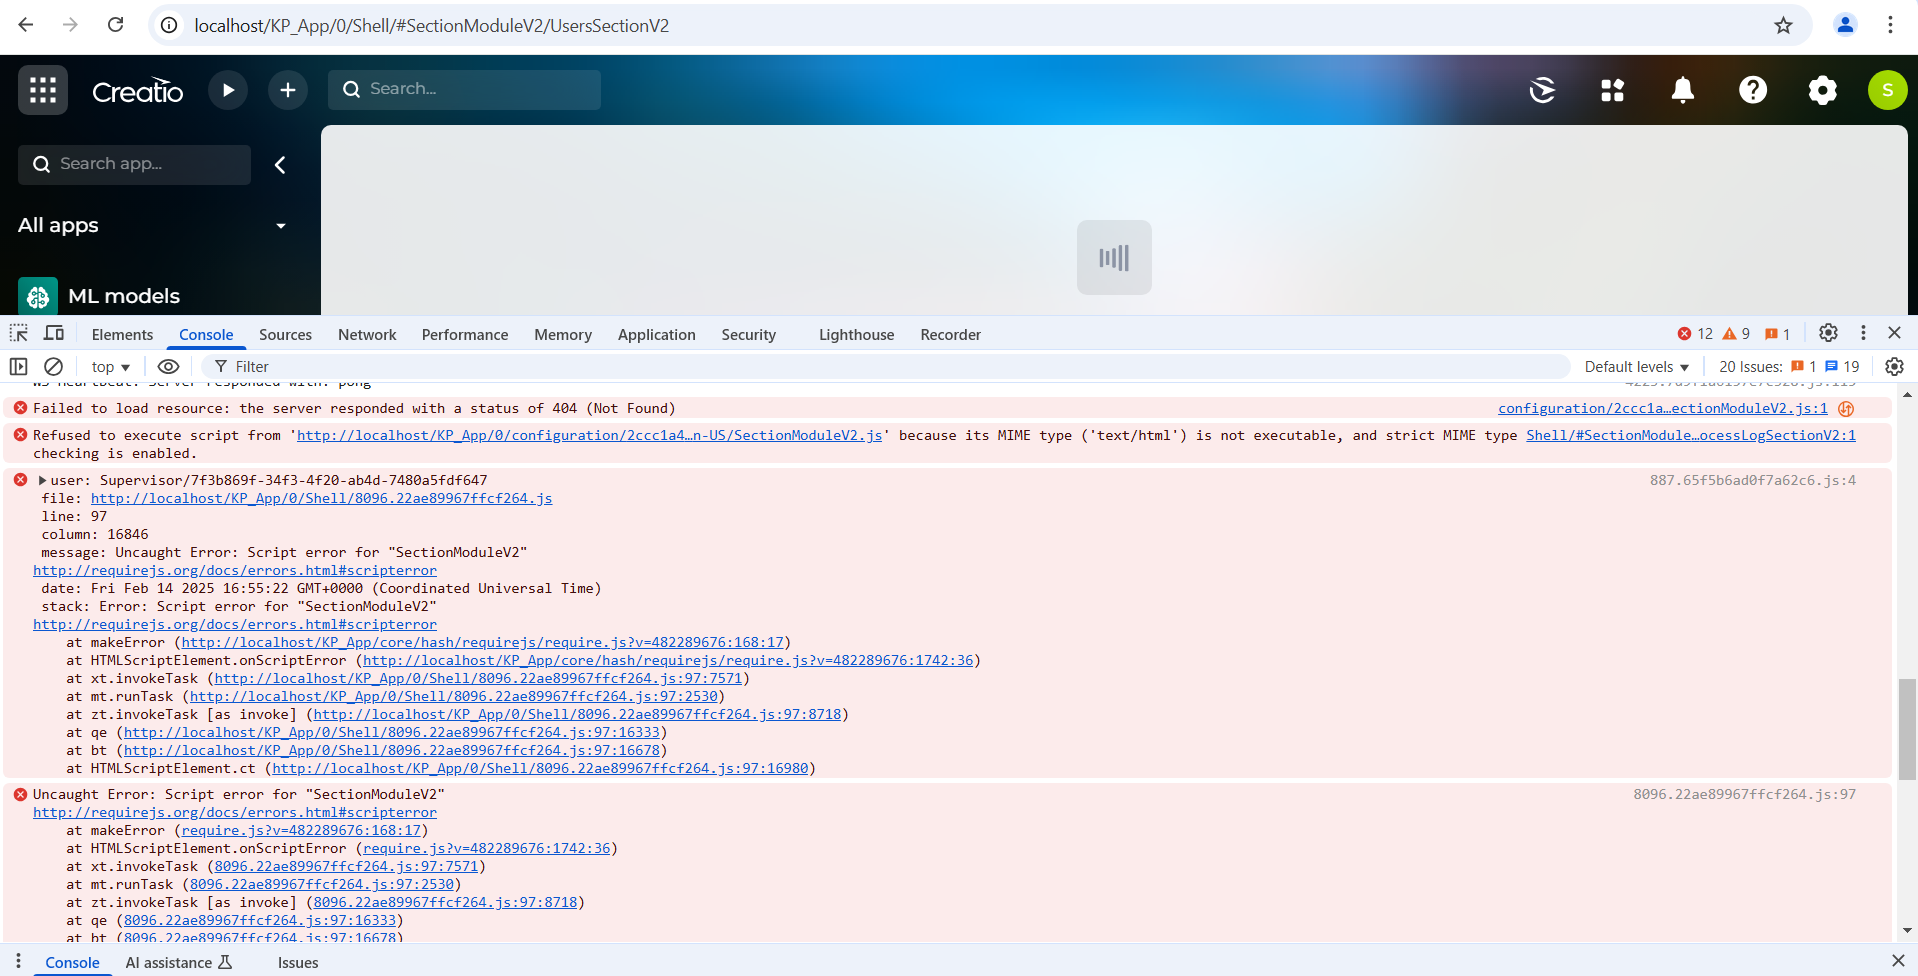Clear the console with the ban icon
This screenshot has width=1918, height=976.
(54, 367)
